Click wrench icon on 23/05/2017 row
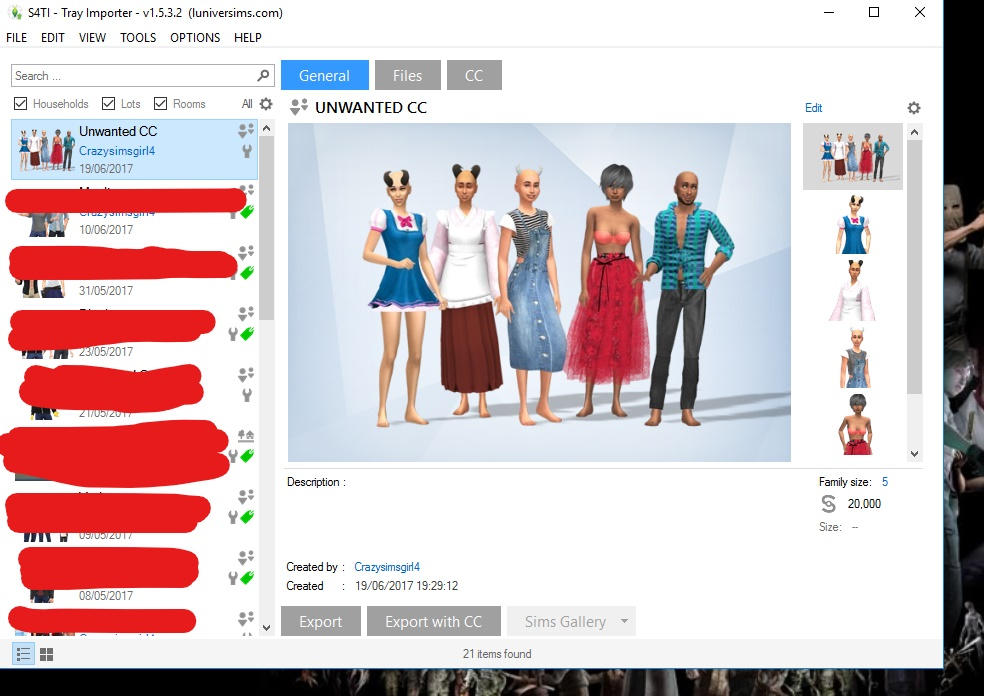The width and height of the screenshot is (984, 696). click(x=233, y=334)
